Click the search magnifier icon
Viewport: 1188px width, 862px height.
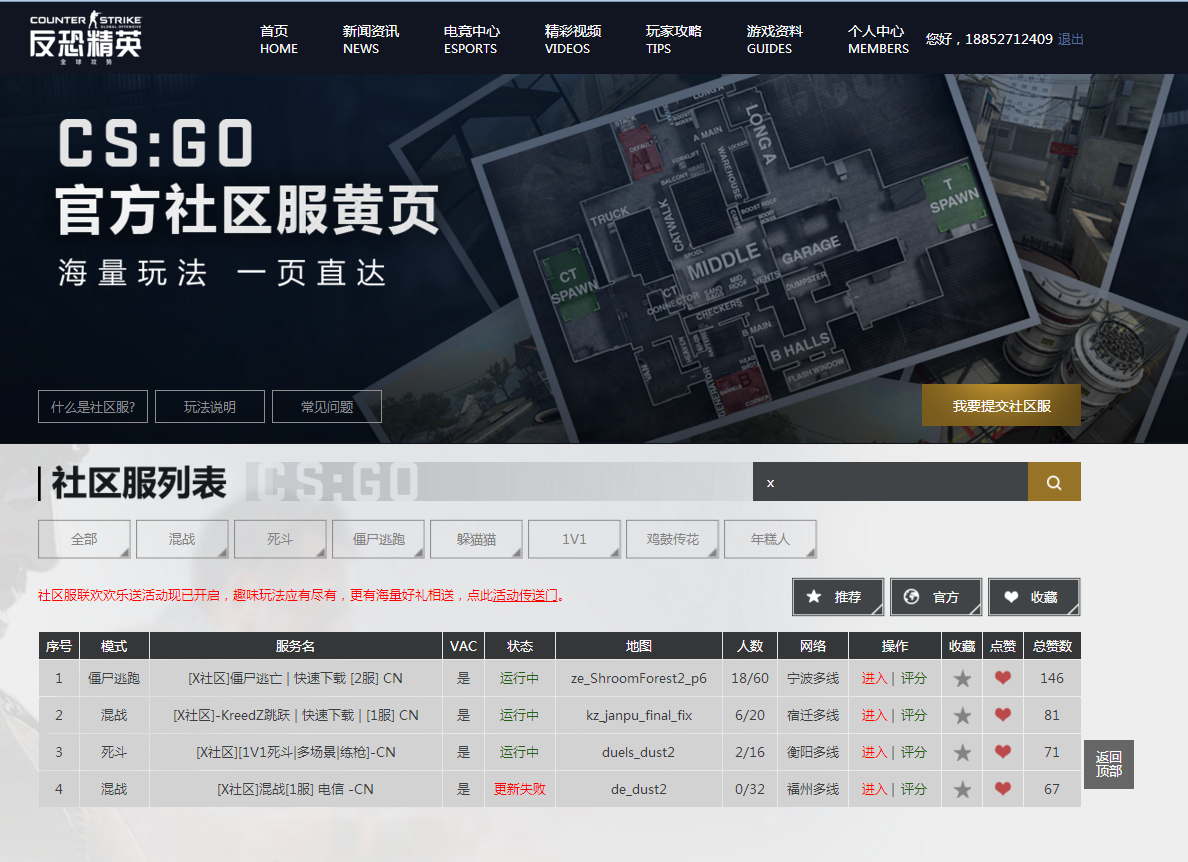tap(1054, 481)
